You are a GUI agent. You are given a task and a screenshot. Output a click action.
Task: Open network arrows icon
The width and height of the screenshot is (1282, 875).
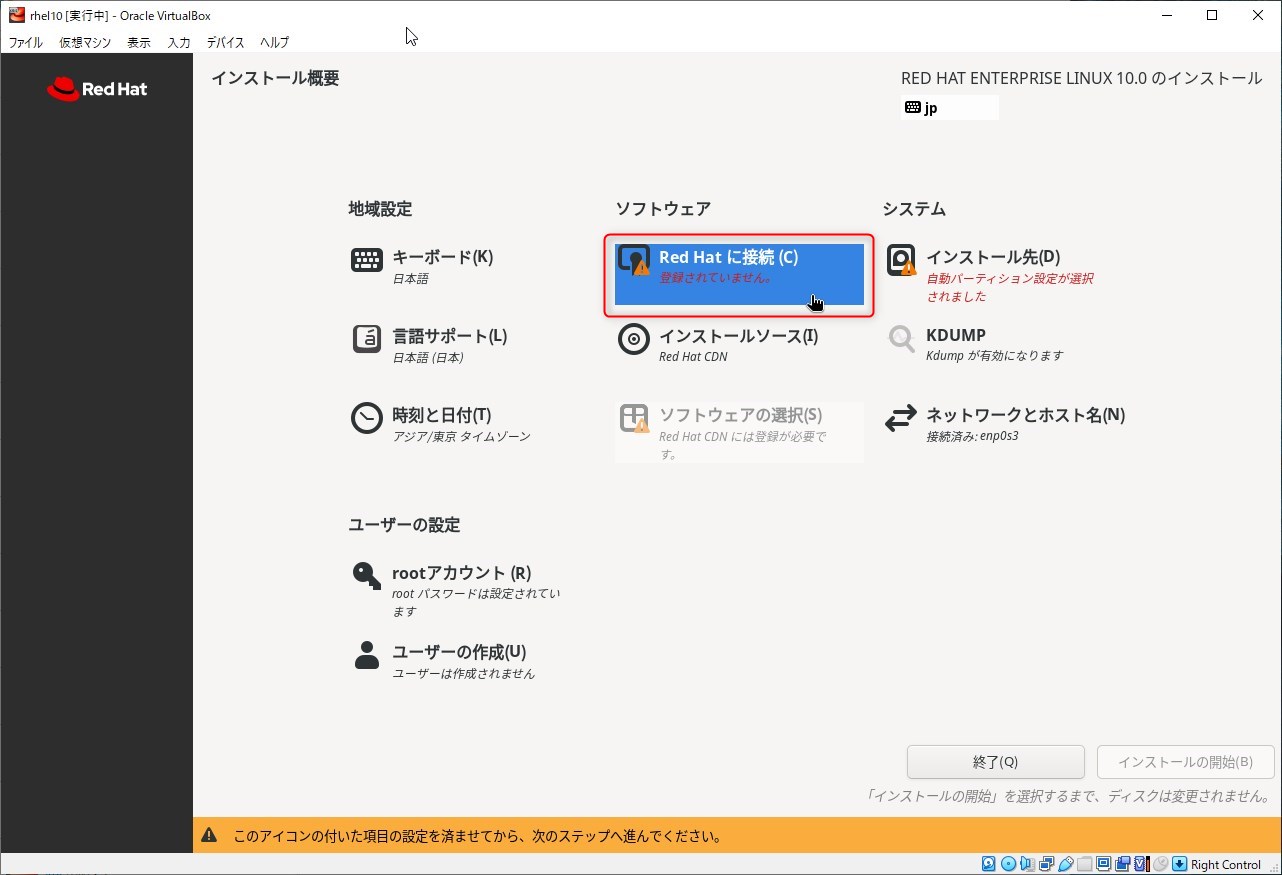[901, 418]
